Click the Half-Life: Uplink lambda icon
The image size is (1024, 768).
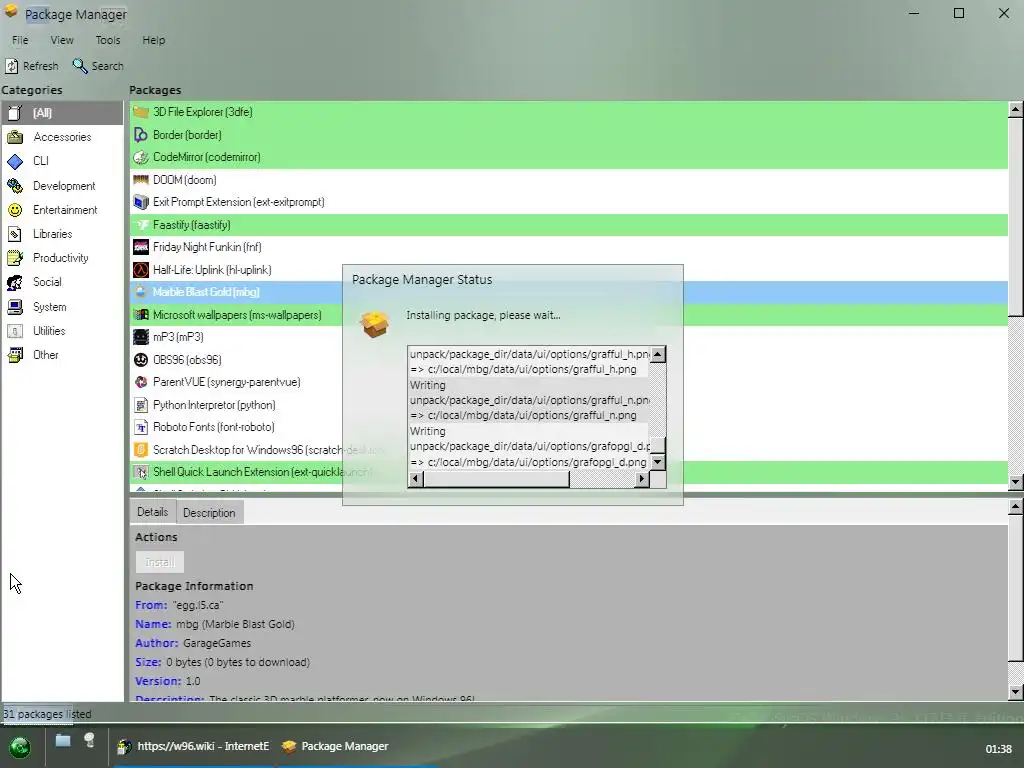(141, 270)
